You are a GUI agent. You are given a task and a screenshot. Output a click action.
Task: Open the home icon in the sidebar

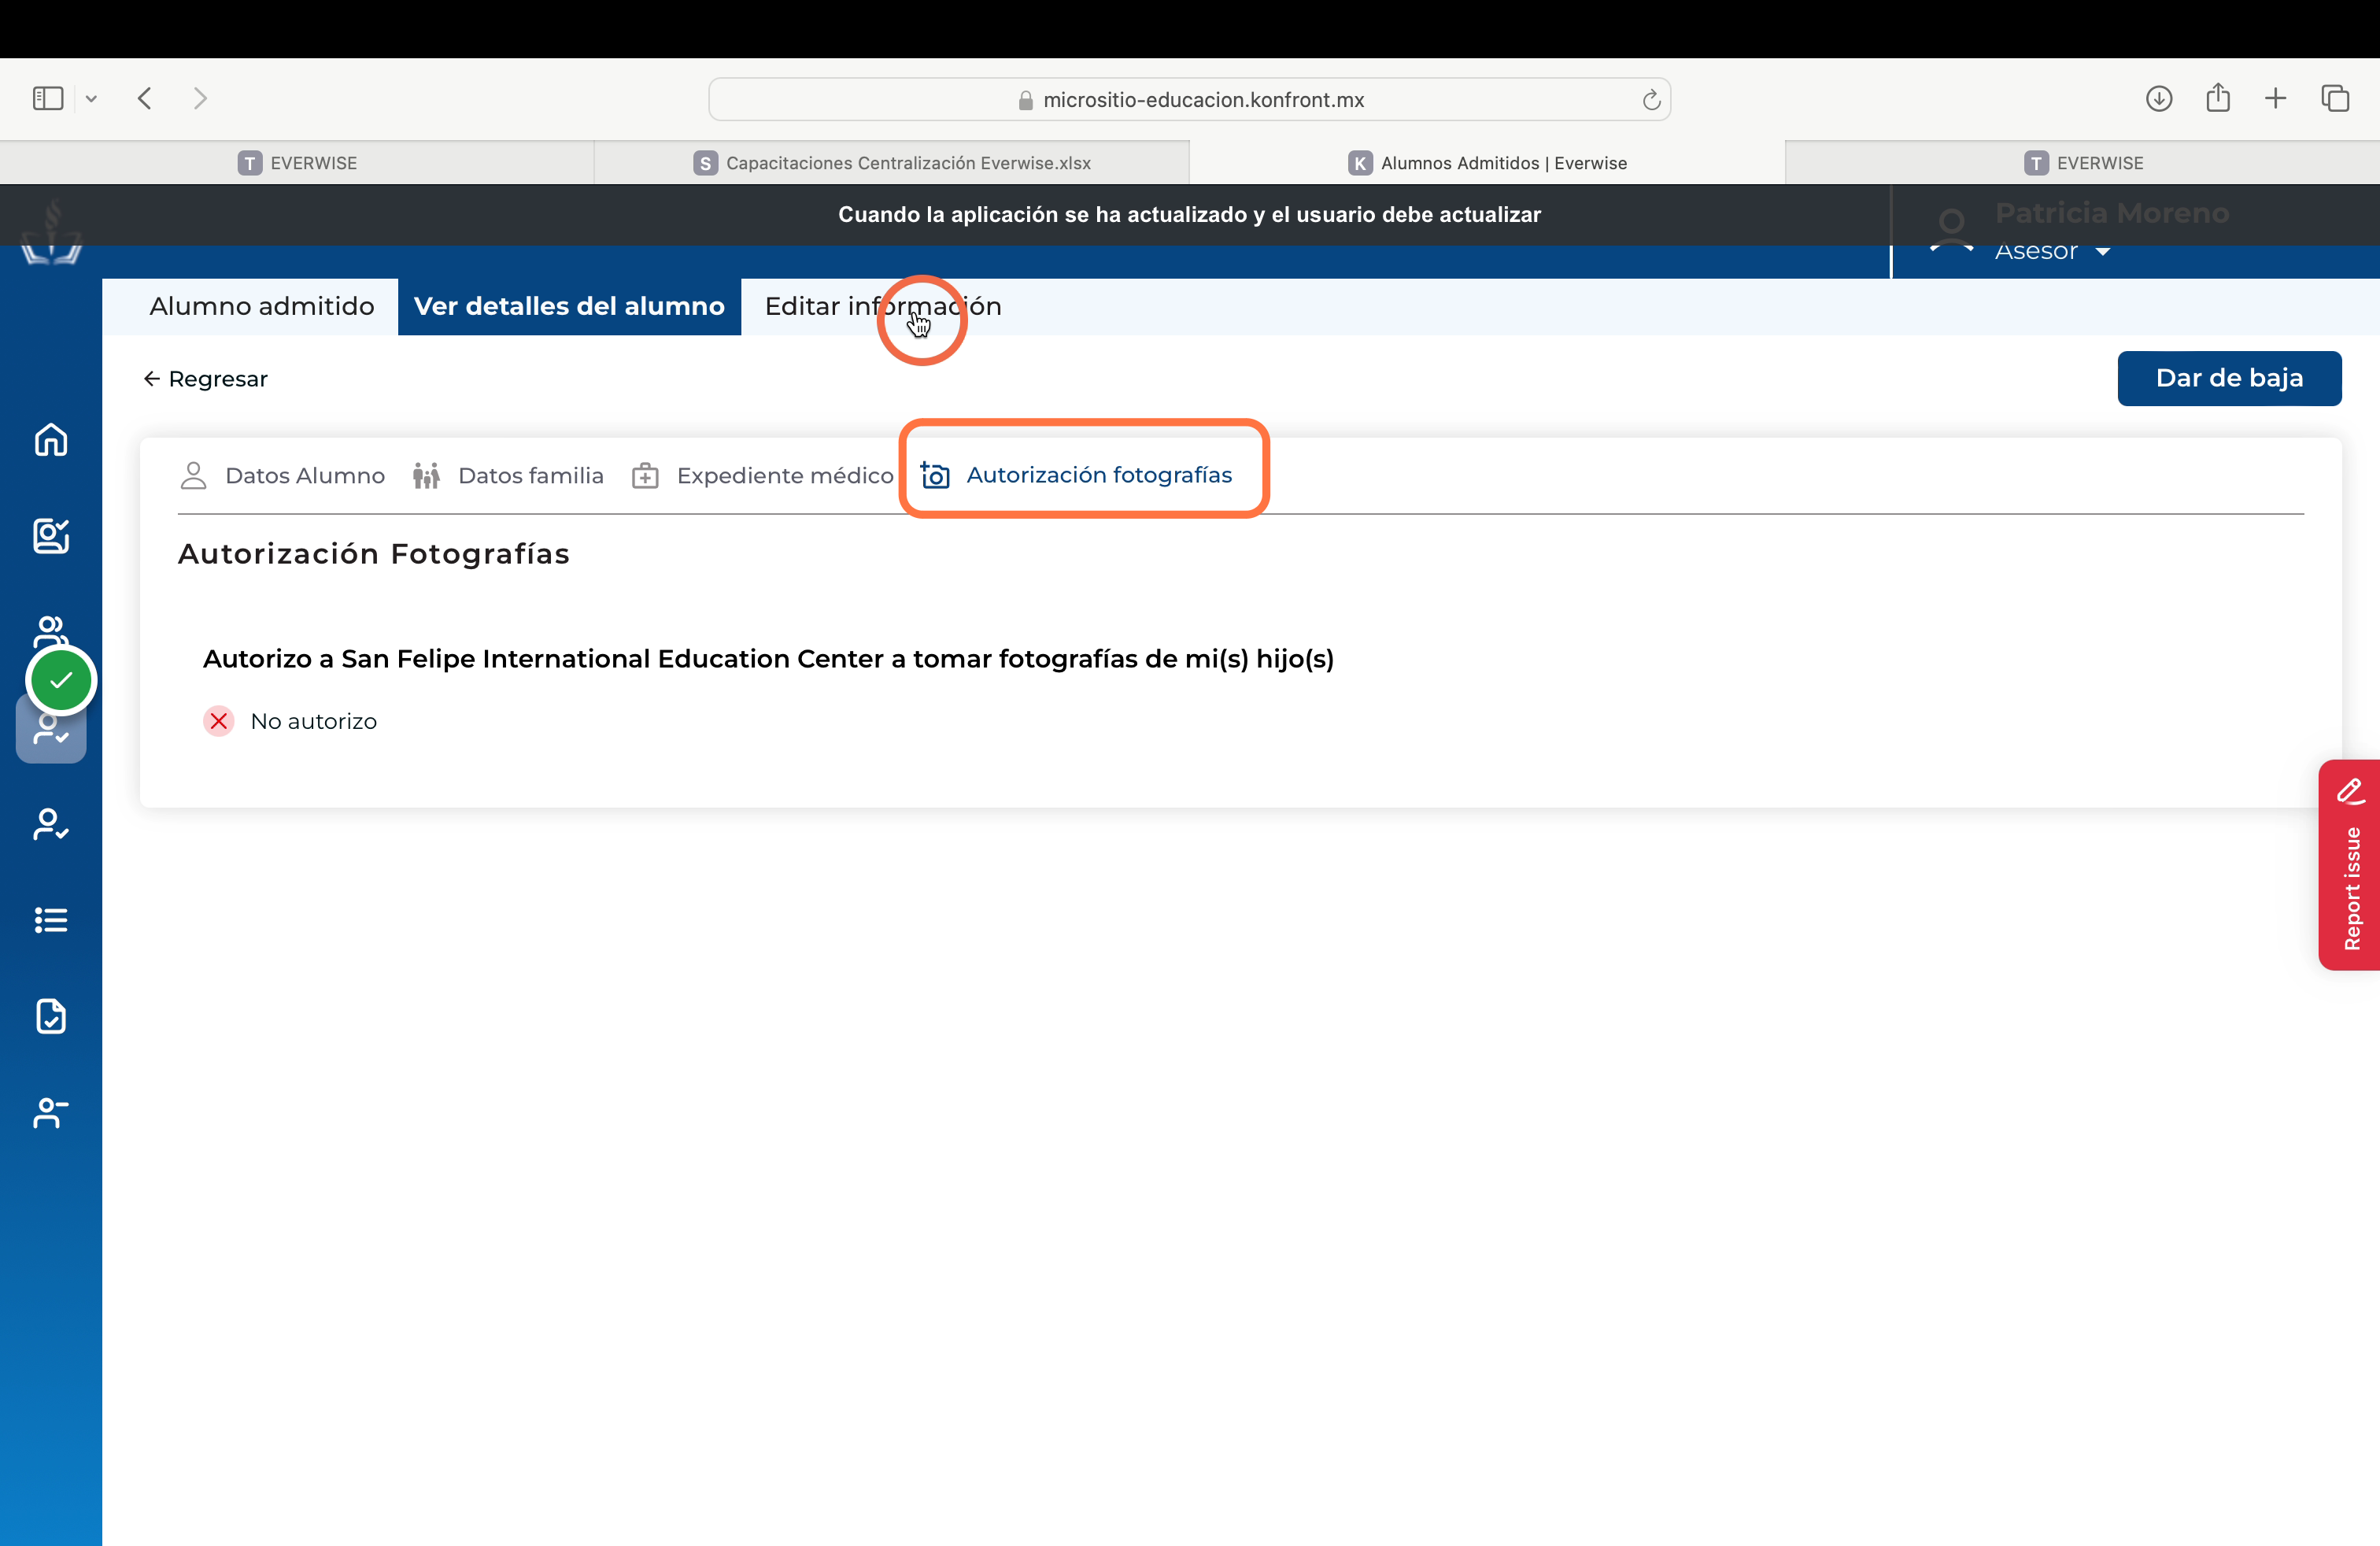(51, 439)
